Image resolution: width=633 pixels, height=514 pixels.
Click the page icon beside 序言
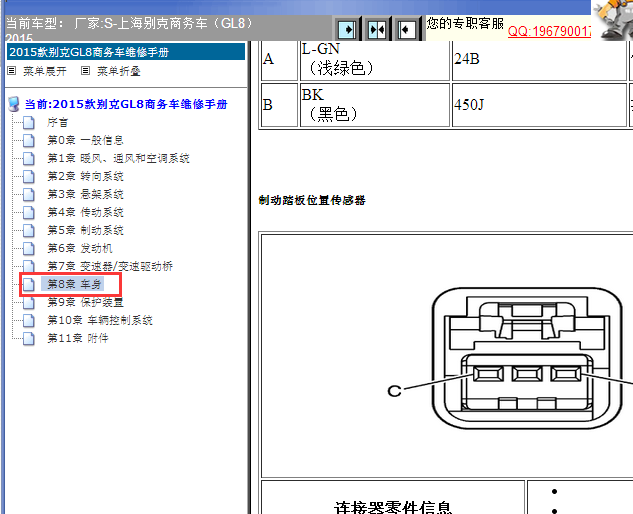point(29,122)
